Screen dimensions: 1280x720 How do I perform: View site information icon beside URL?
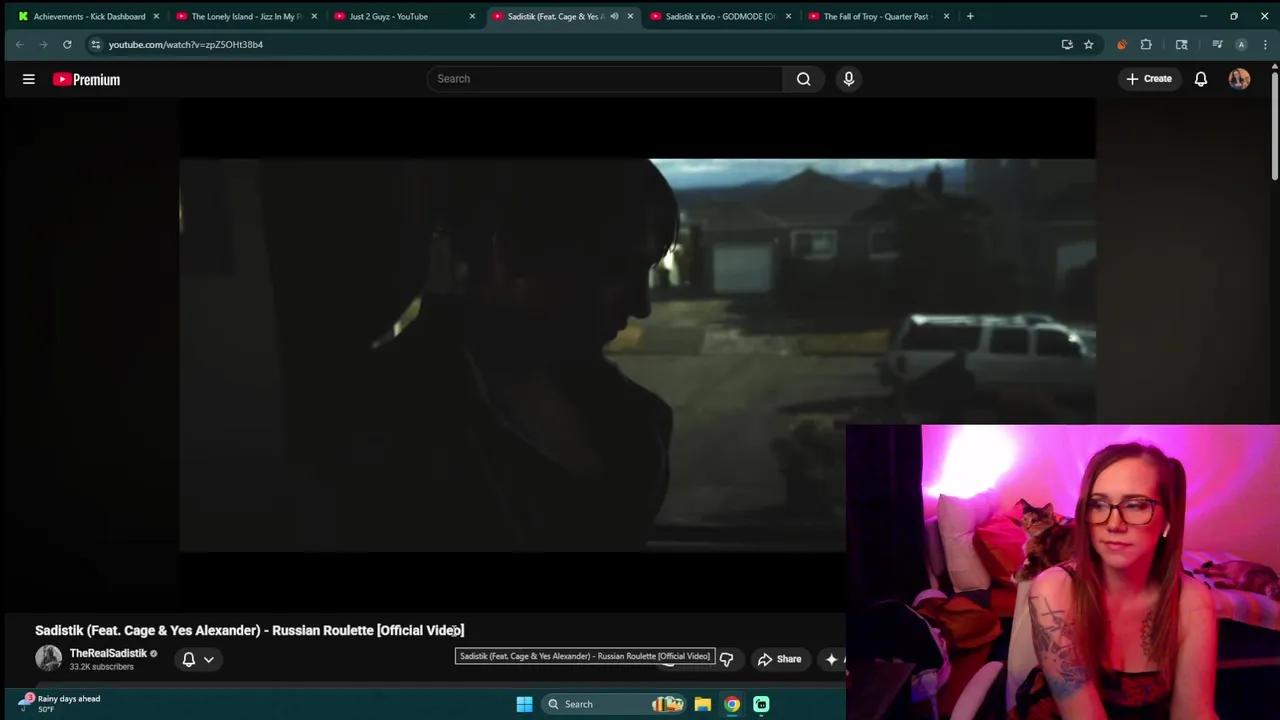click(x=95, y=44)
